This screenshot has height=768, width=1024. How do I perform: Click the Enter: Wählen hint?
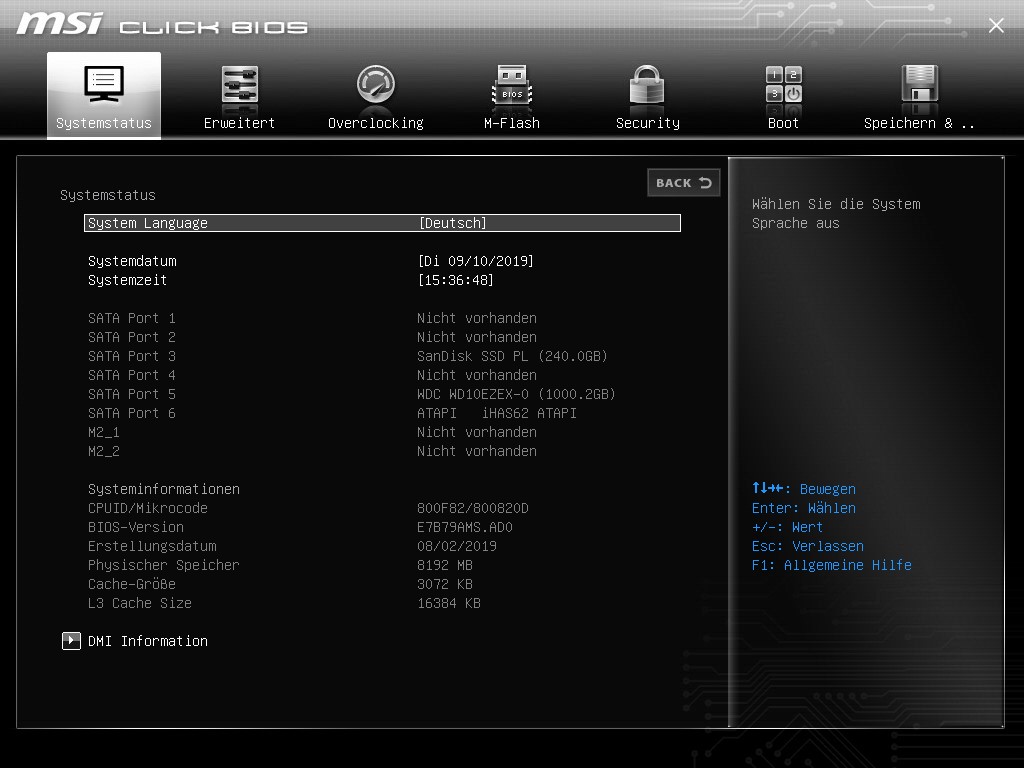[803, 507]
